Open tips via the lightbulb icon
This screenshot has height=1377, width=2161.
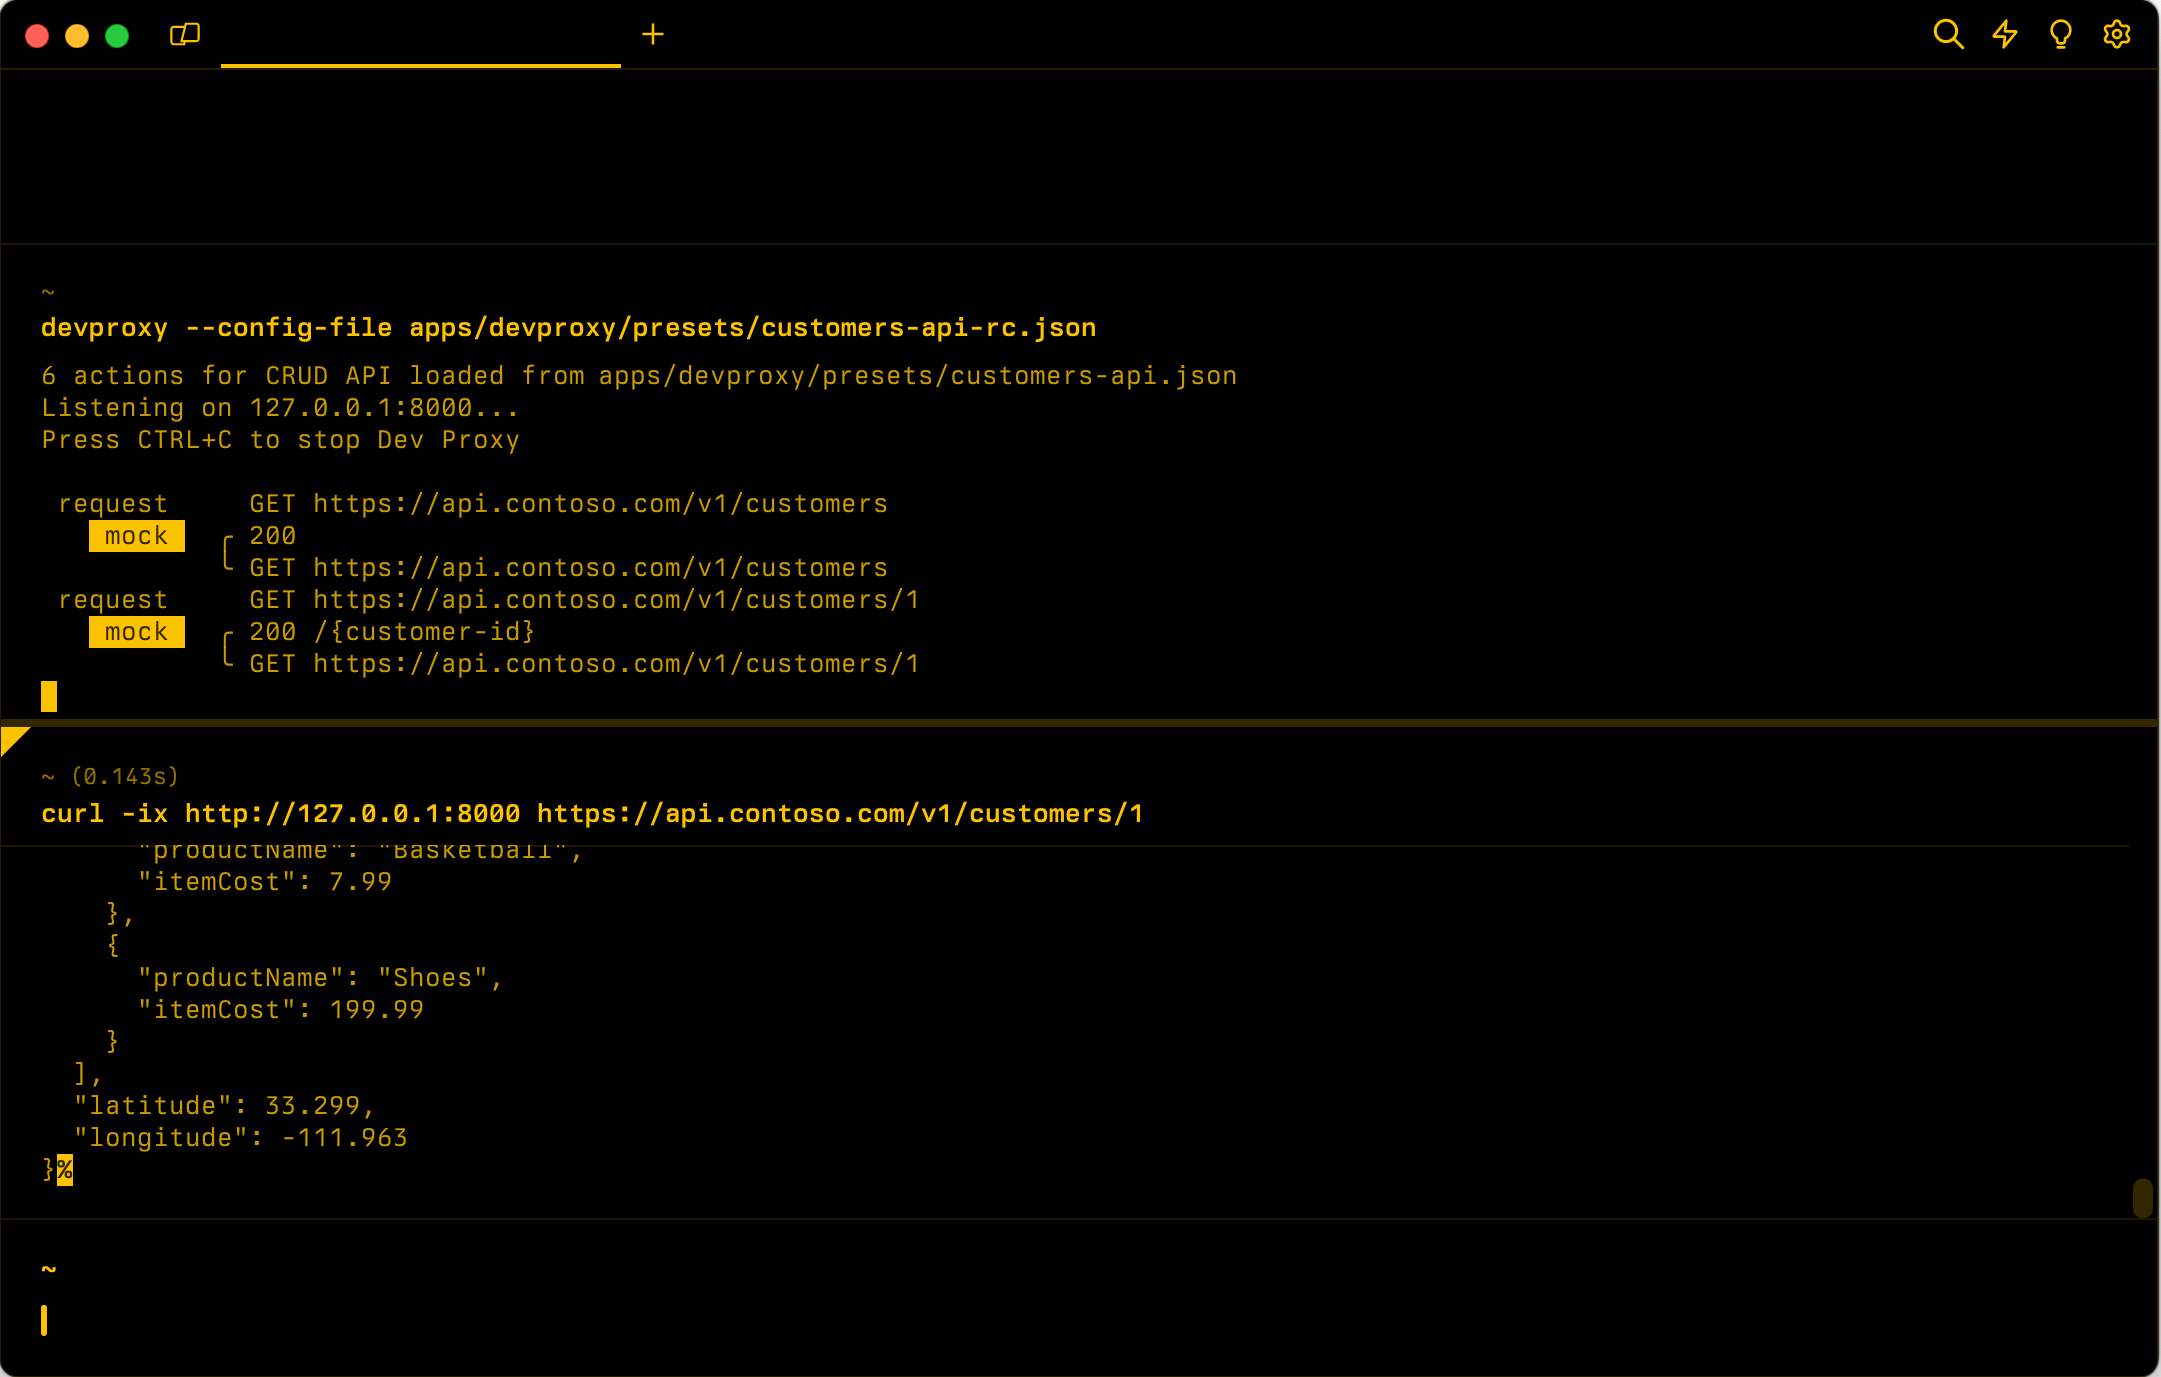click(x=2060, y=34)
